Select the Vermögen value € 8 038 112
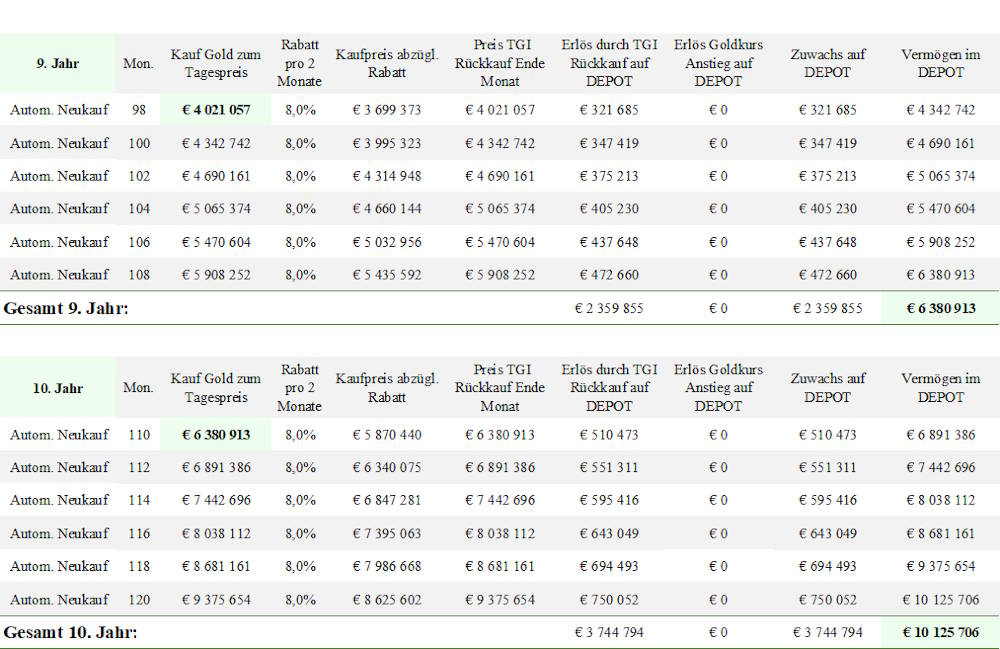The width and height of the screenshot is (1000, 649). [x=941, y=500]
